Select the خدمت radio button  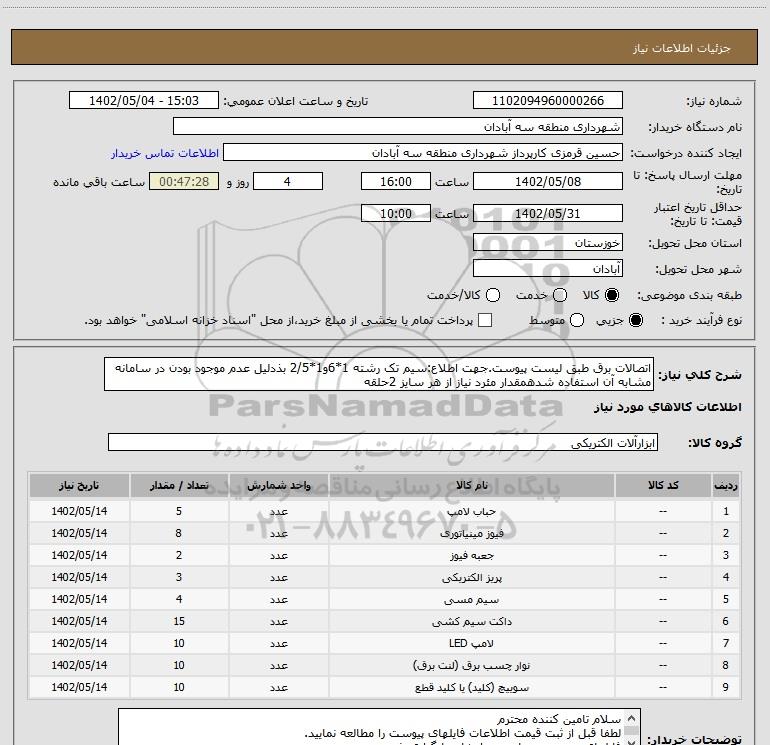[560, 295]
